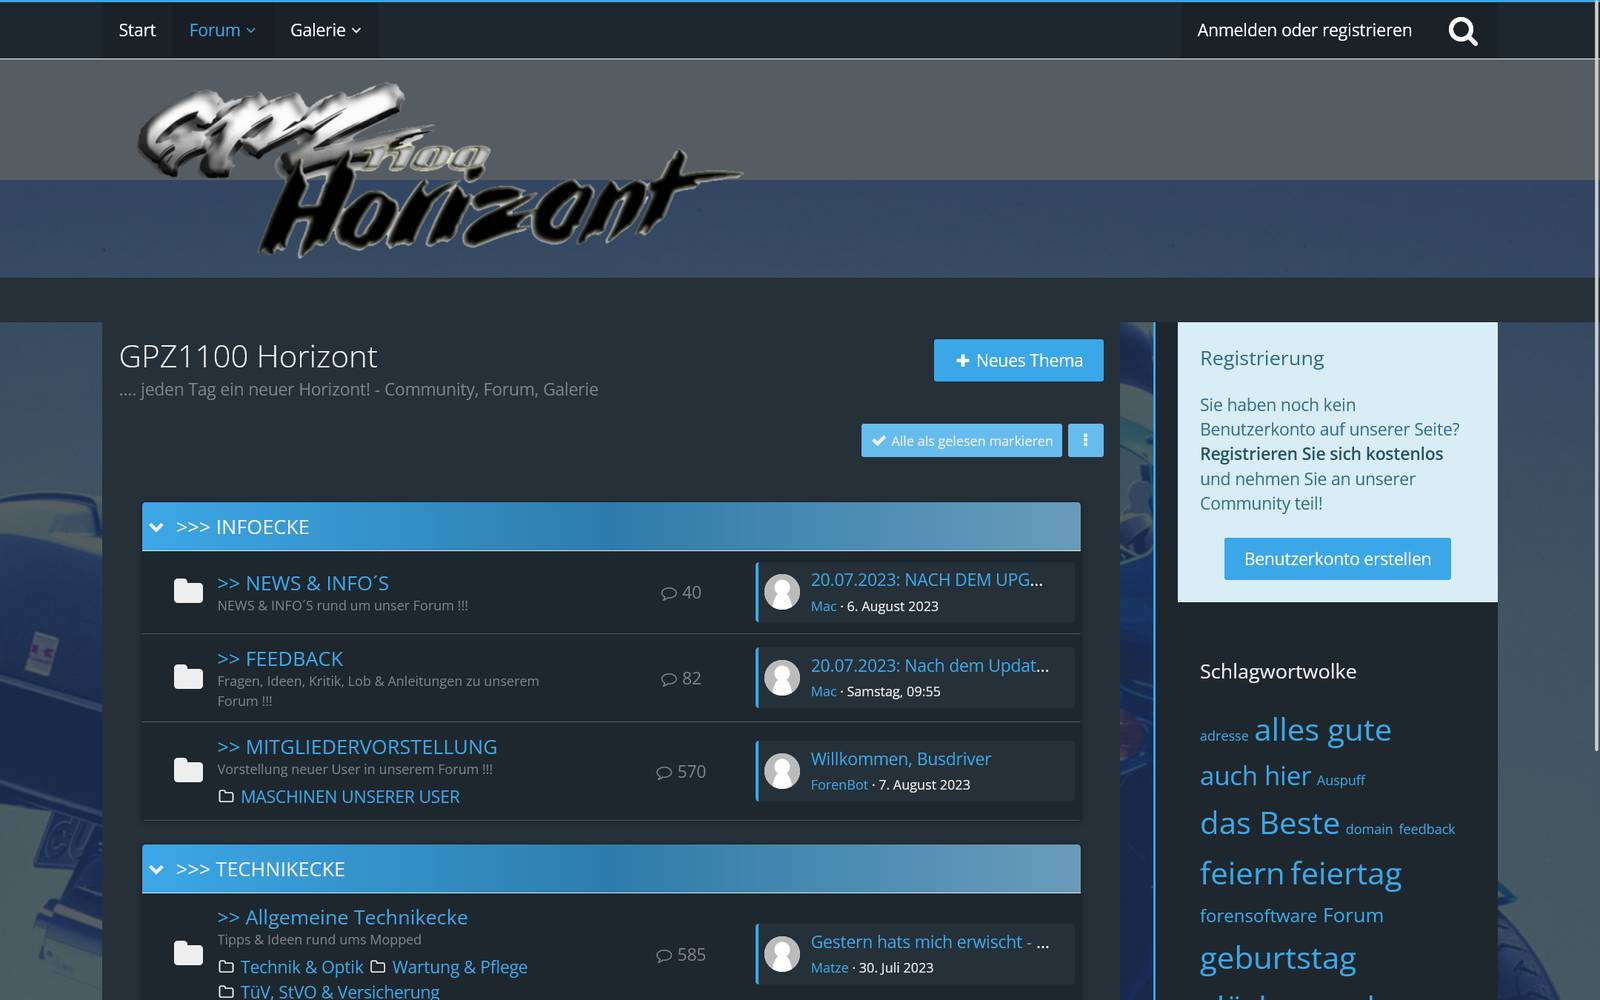The image size is (1600, 1000).
Task: Click the >>> TECHNIKECKE category title
Action: coord(260,869)
